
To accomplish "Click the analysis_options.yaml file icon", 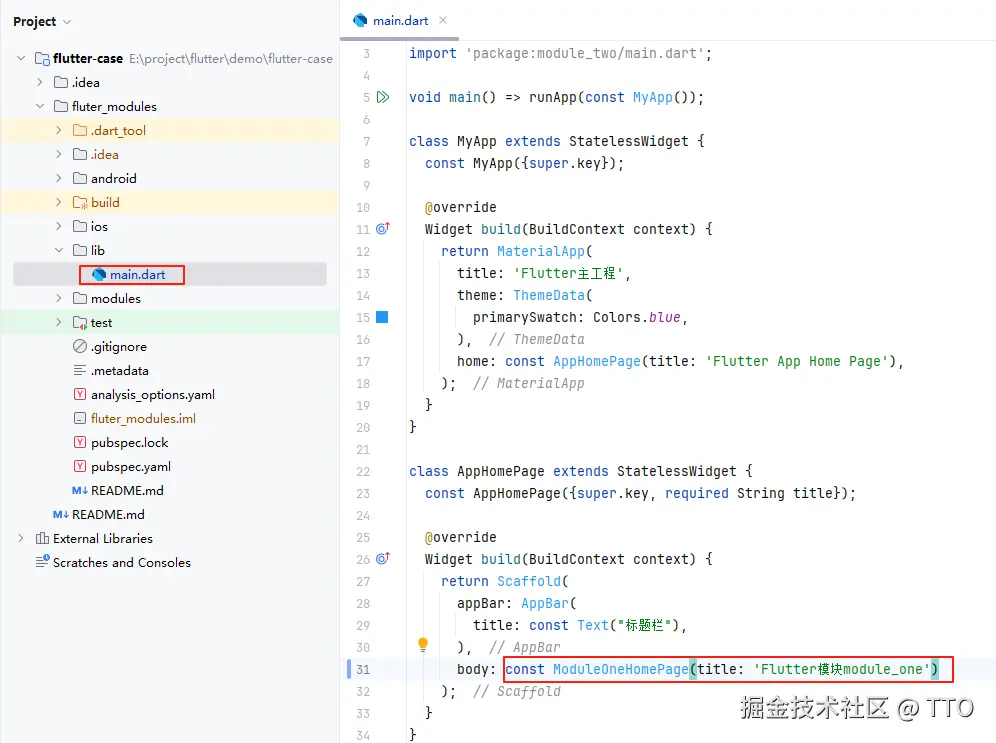I will [80, 394].
